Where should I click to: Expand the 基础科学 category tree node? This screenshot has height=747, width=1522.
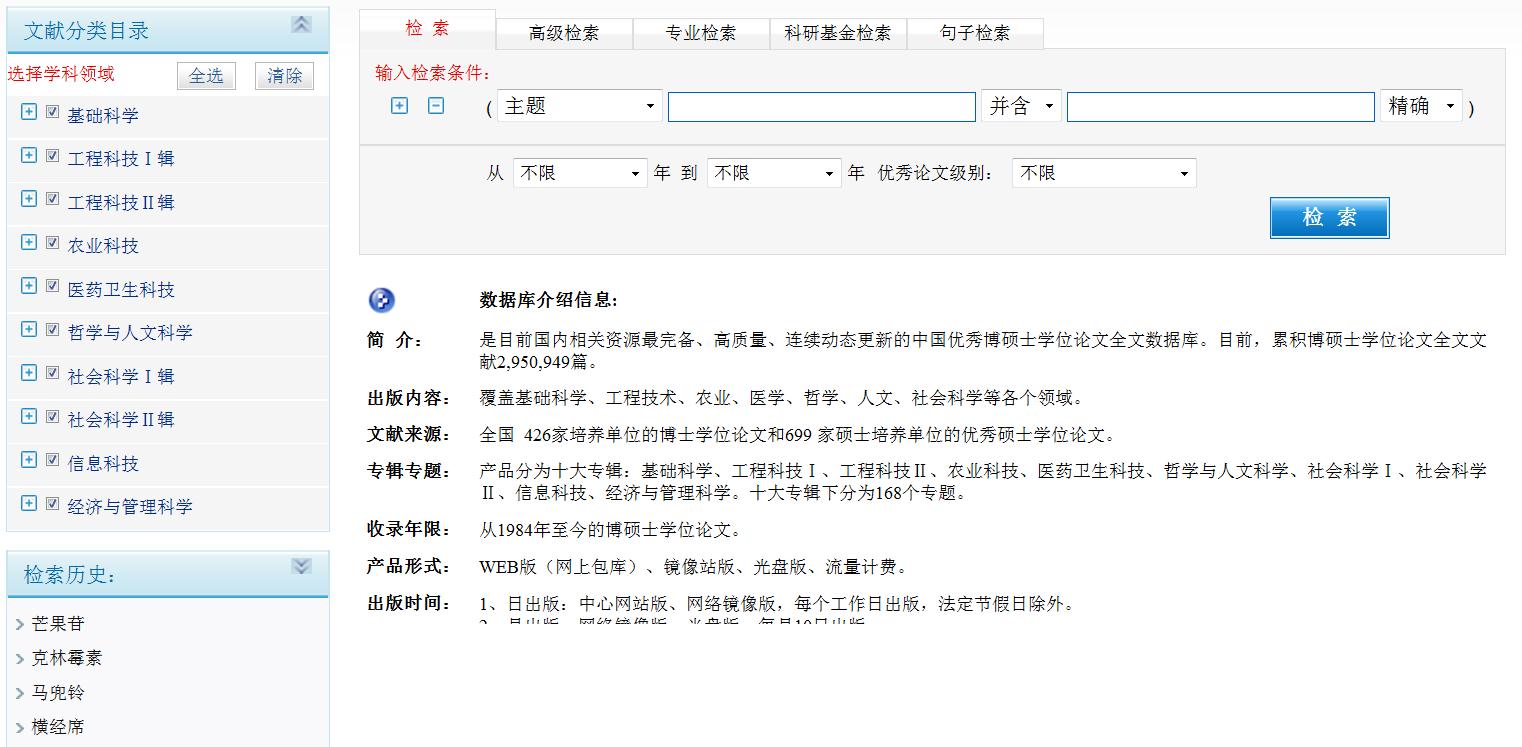click(29, 112)
